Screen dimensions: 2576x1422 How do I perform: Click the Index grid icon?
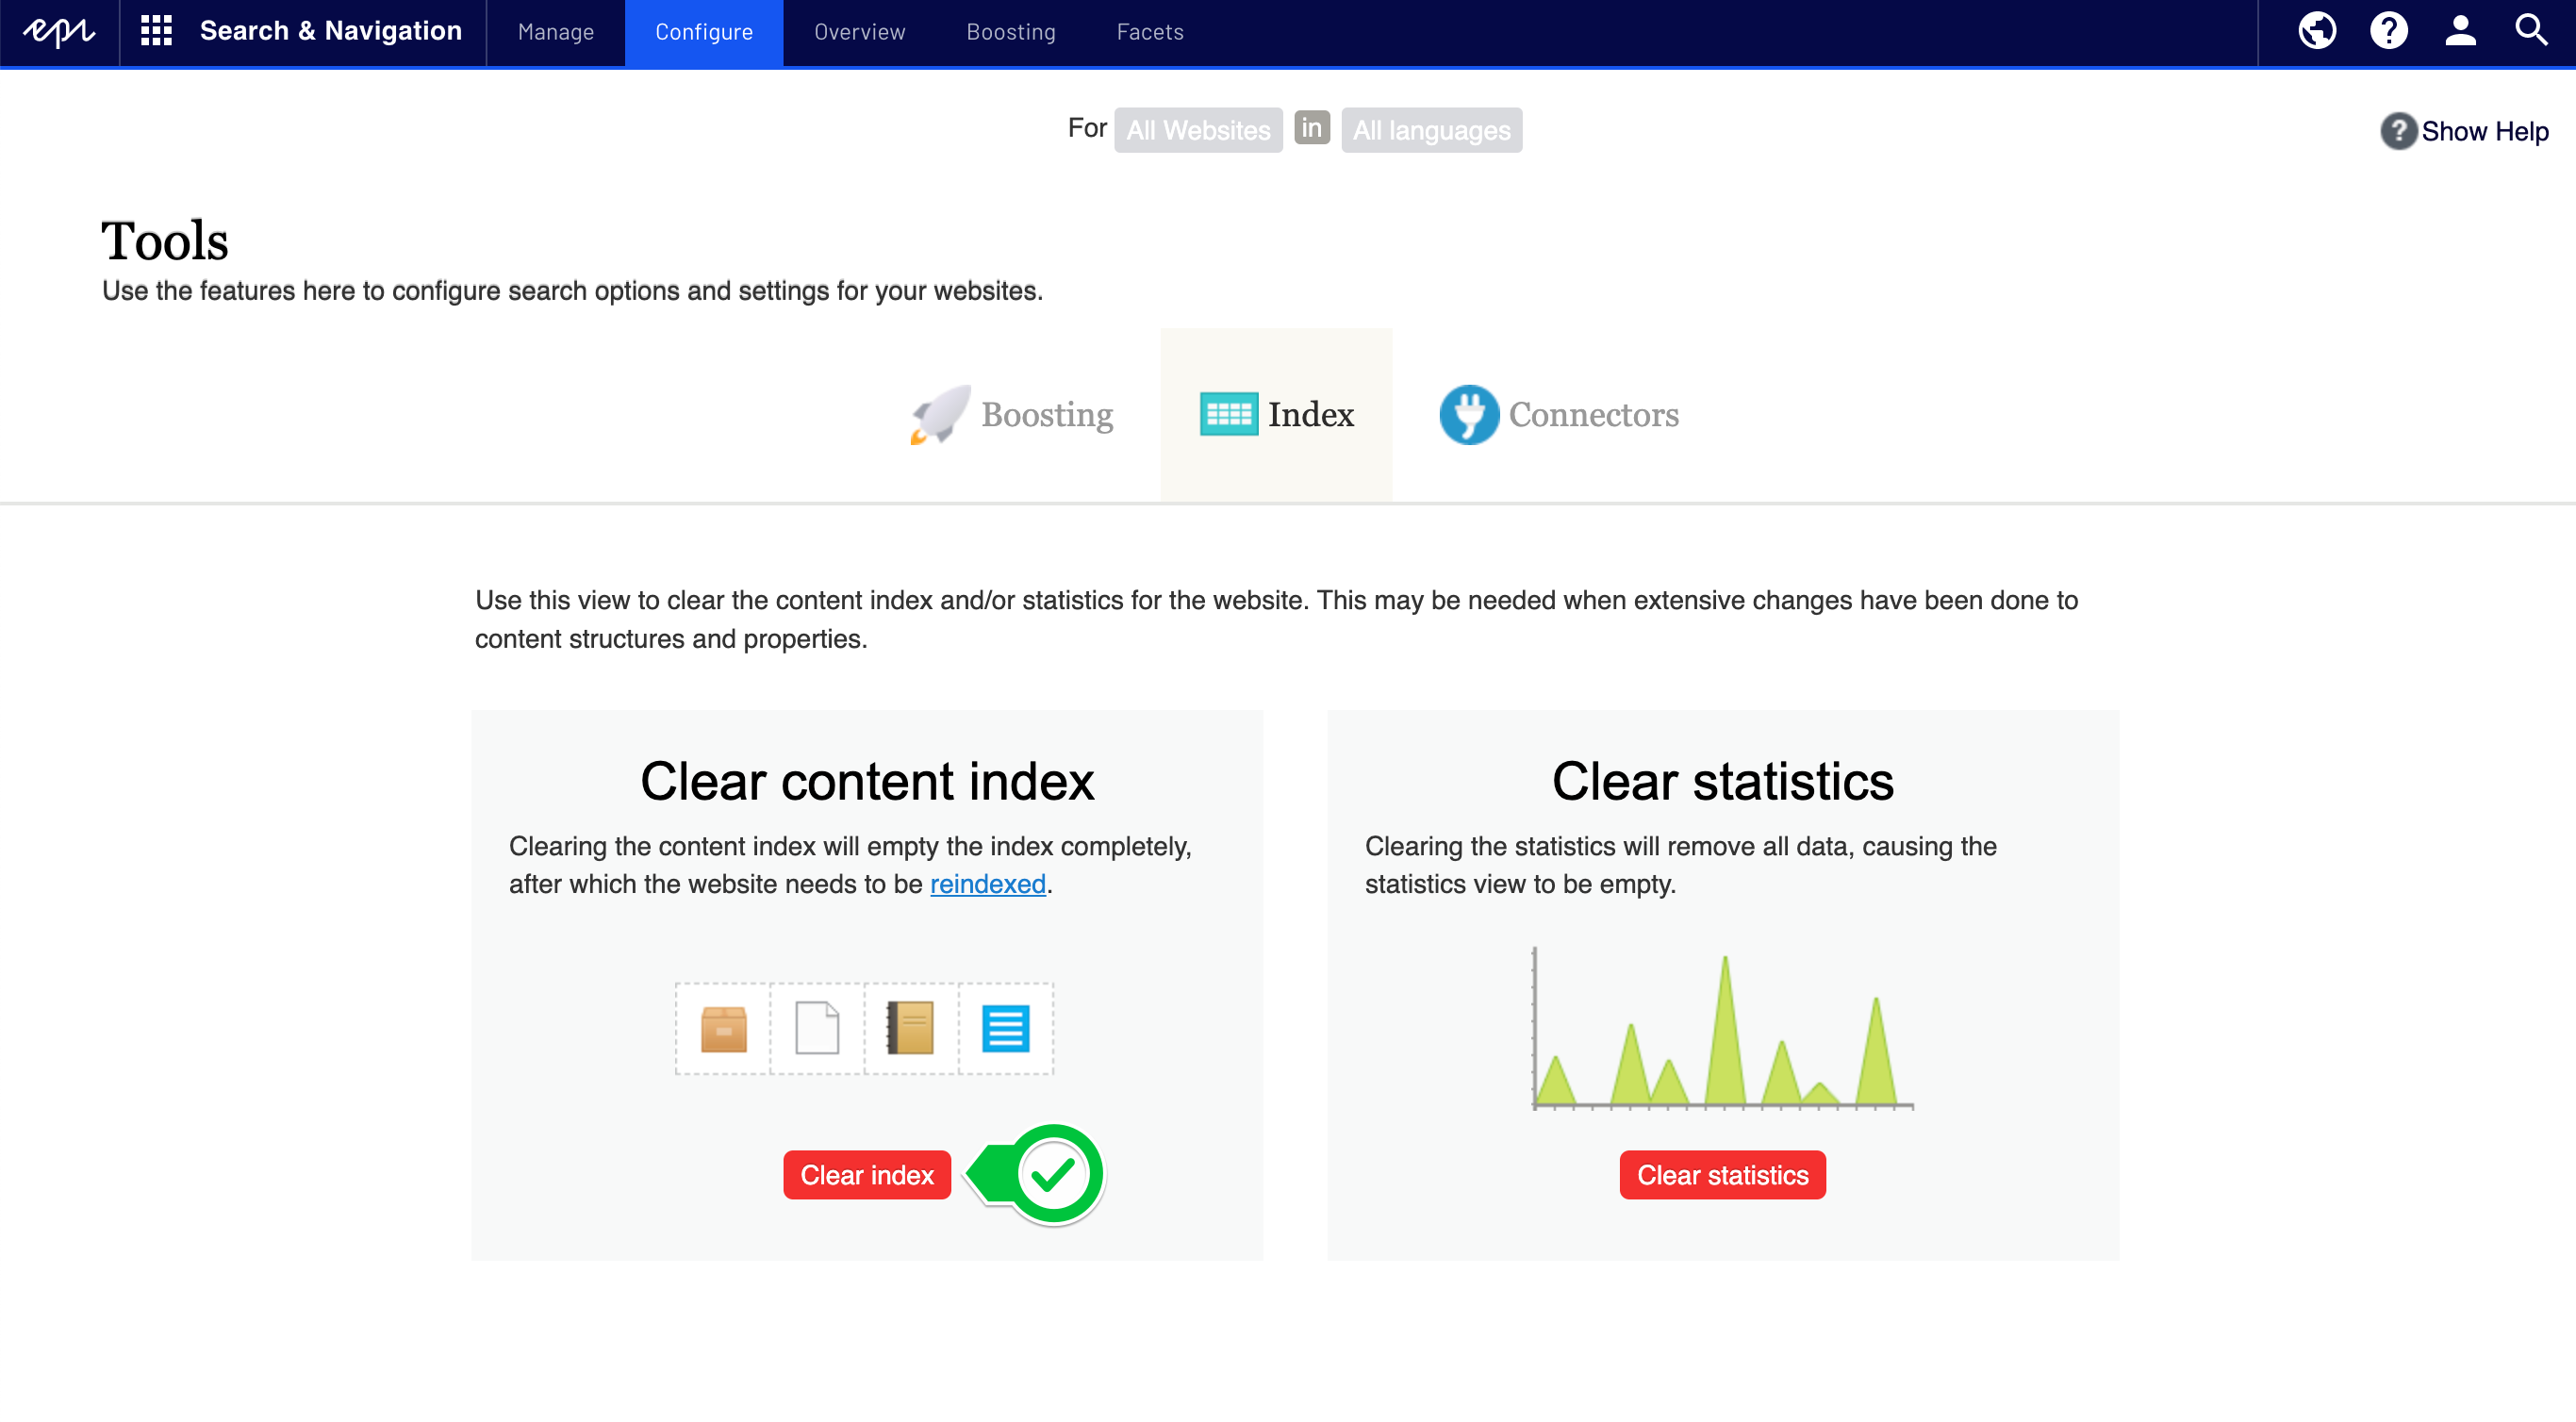(1229, 414)
